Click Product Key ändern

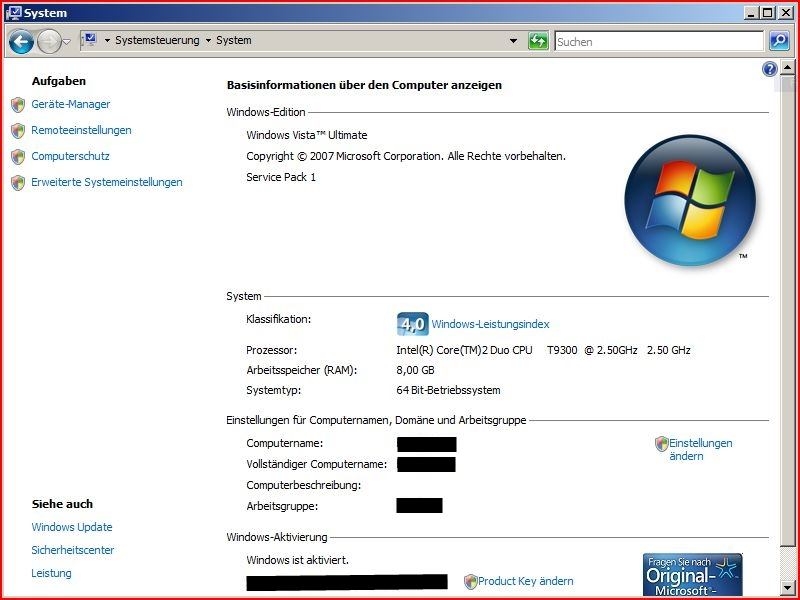[x=526, y=581]
